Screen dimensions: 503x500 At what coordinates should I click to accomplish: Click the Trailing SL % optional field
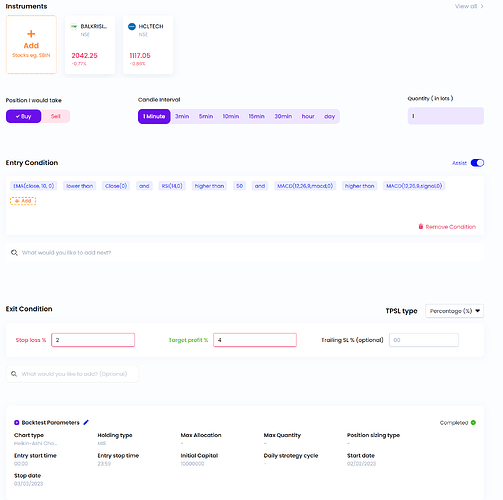424,340
